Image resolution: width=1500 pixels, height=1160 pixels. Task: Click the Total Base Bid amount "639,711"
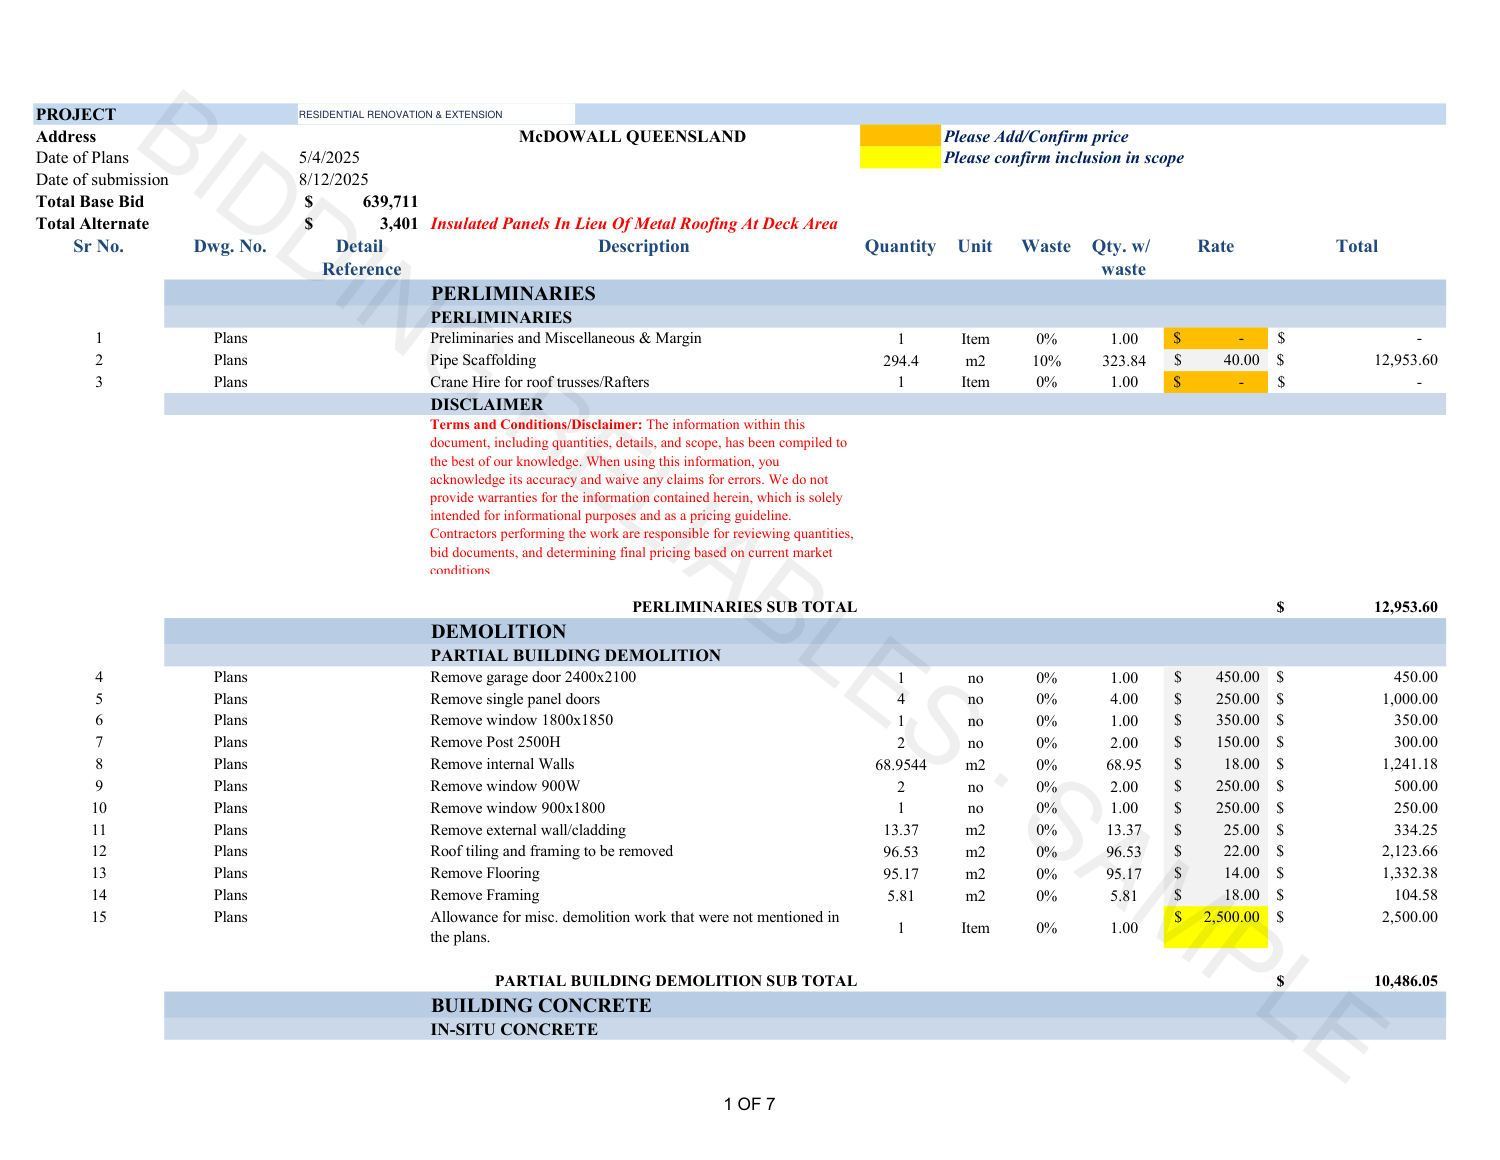[x=390, y=202]
